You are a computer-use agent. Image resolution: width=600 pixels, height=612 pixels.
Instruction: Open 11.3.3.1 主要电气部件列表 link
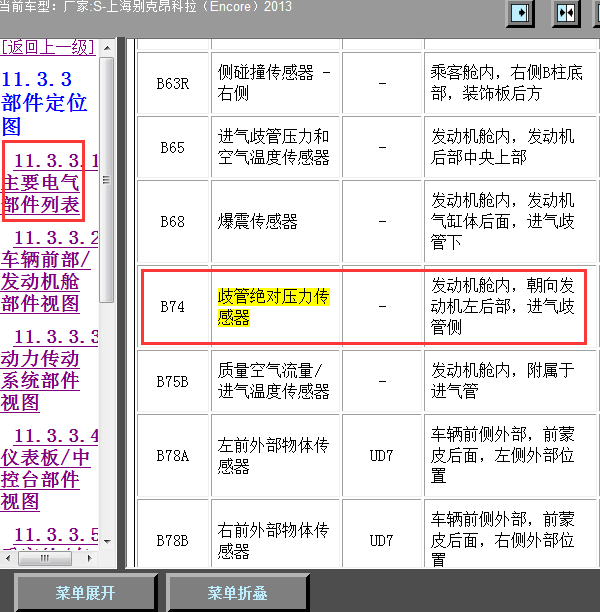pos(50,183)
